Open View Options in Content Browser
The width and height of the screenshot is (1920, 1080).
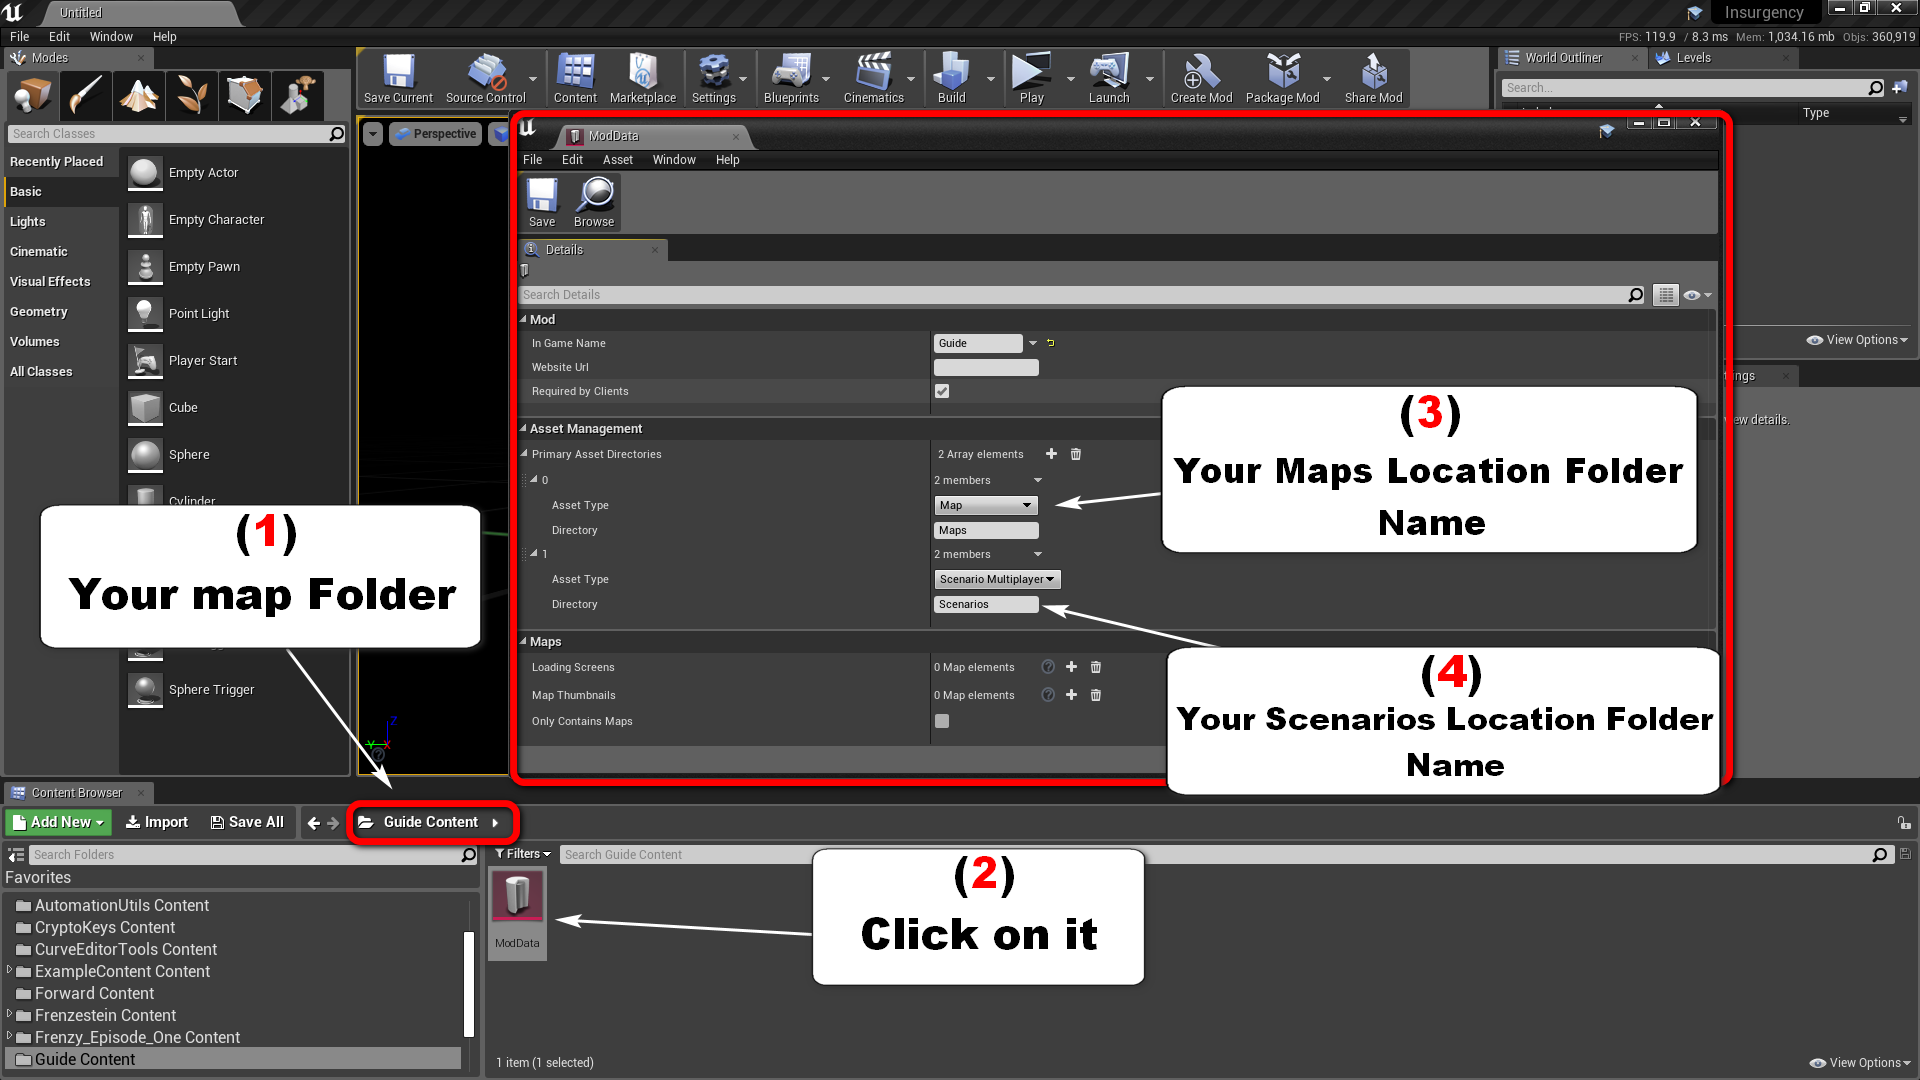(1860, 1062)
